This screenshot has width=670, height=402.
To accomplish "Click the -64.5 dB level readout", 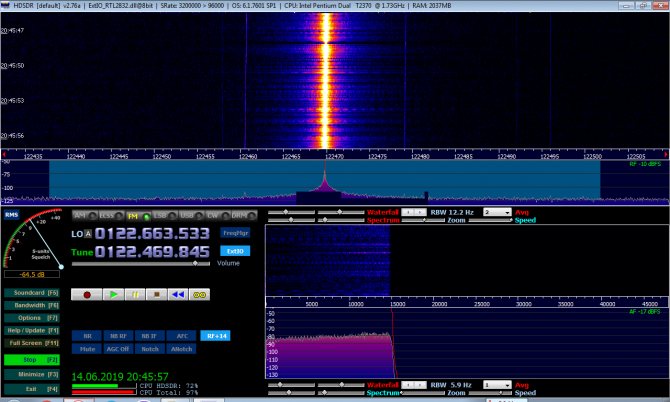I will pos(32,274).
